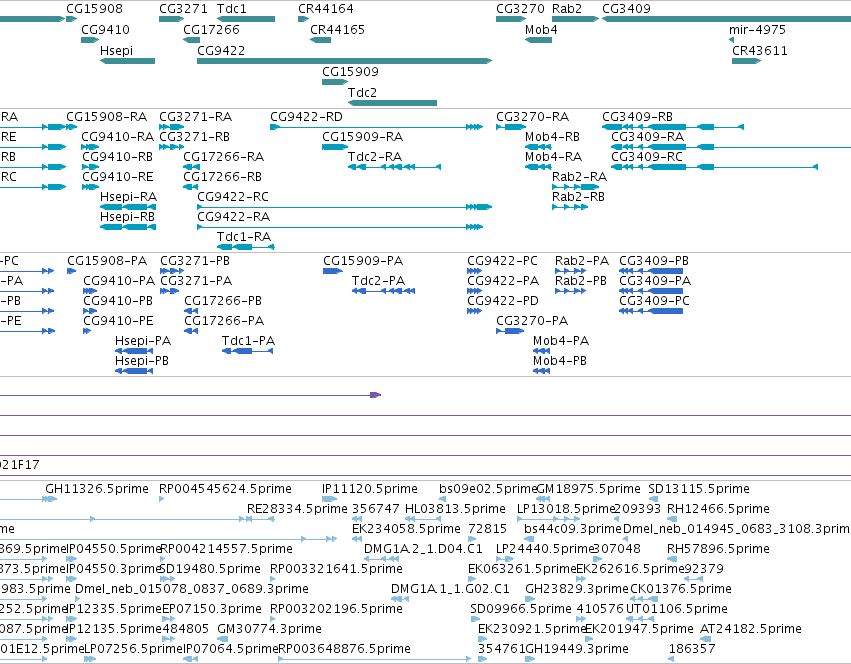Click transcript CG15909-RA label

362,137
